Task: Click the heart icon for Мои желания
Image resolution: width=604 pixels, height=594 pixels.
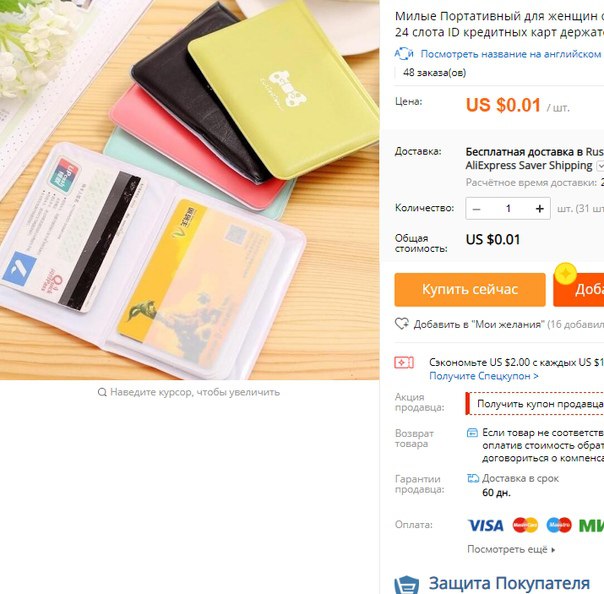Action: (x=402, y=324)
